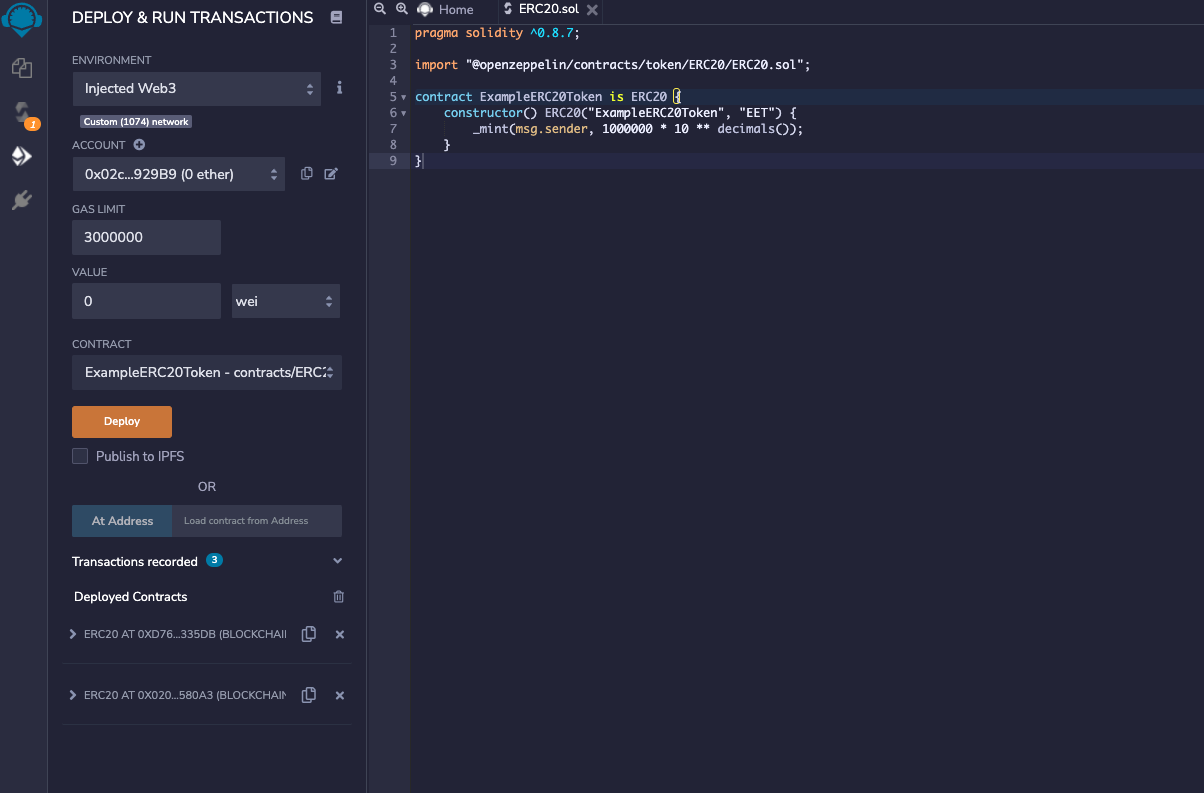Open the Remix home logo icon
This screenshot has height=793, width=1204.
(x=22, y=19)
